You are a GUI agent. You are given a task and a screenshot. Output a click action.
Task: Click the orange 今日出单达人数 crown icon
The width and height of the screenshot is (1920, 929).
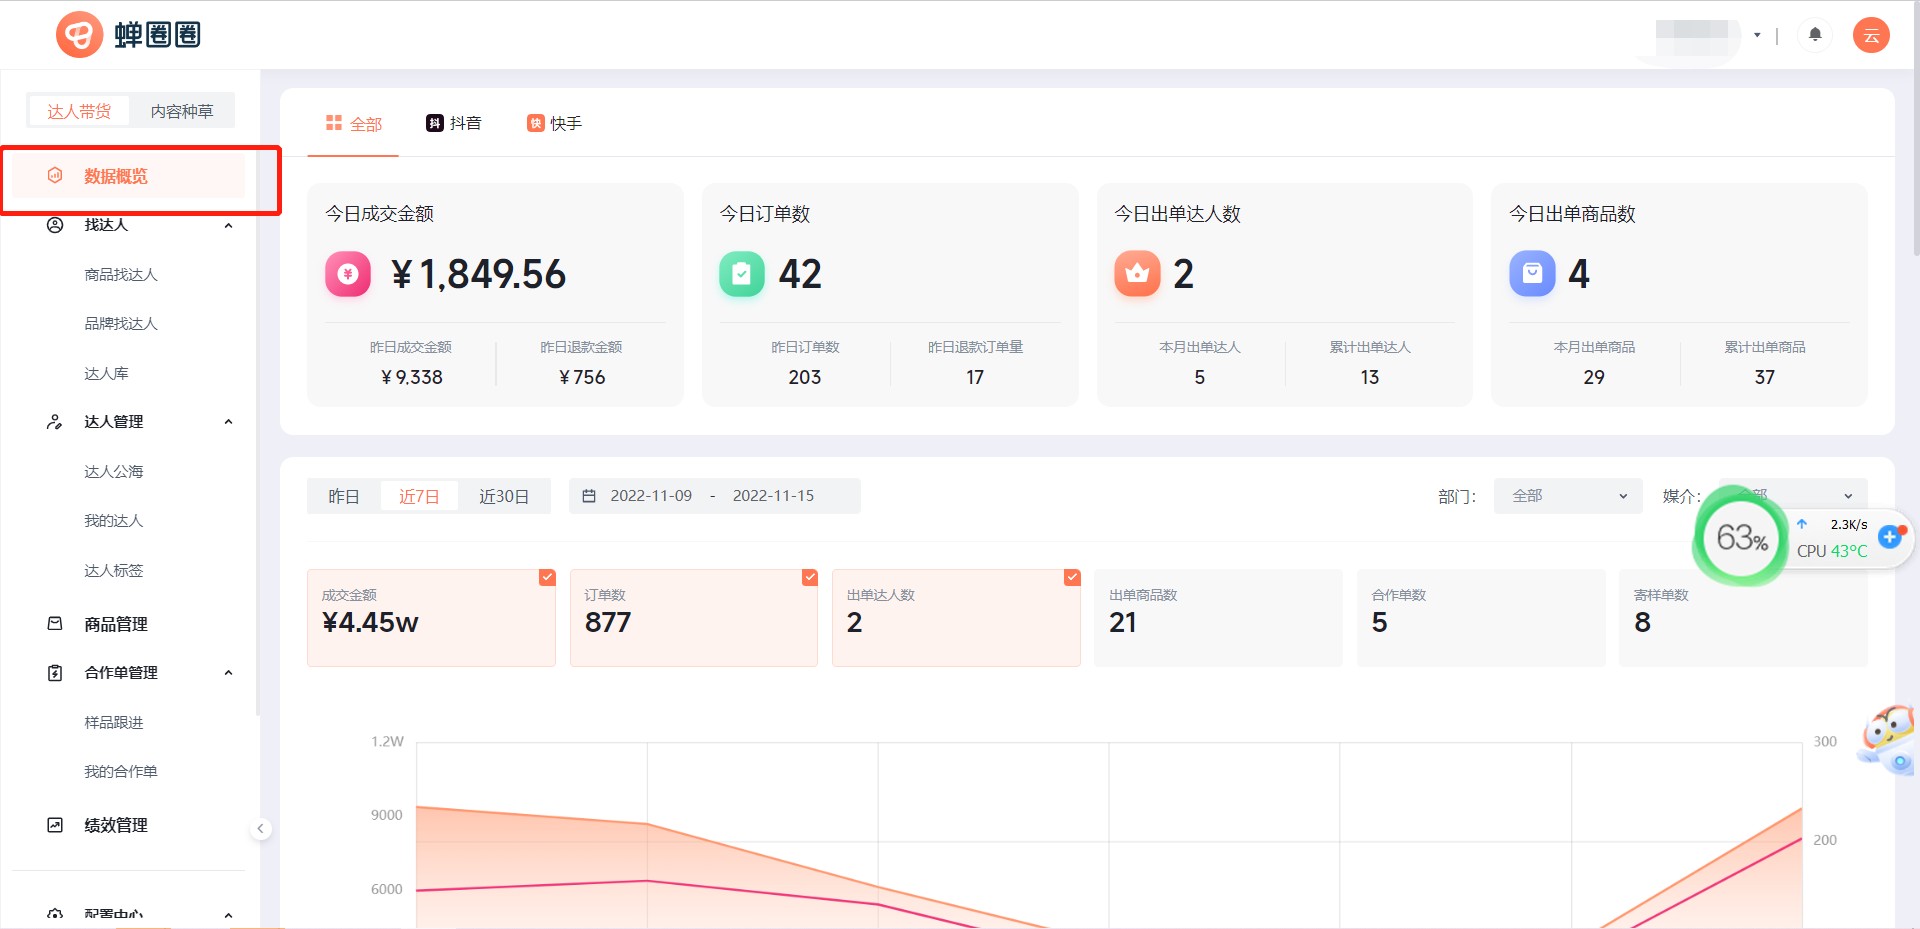coord(1137,274)
